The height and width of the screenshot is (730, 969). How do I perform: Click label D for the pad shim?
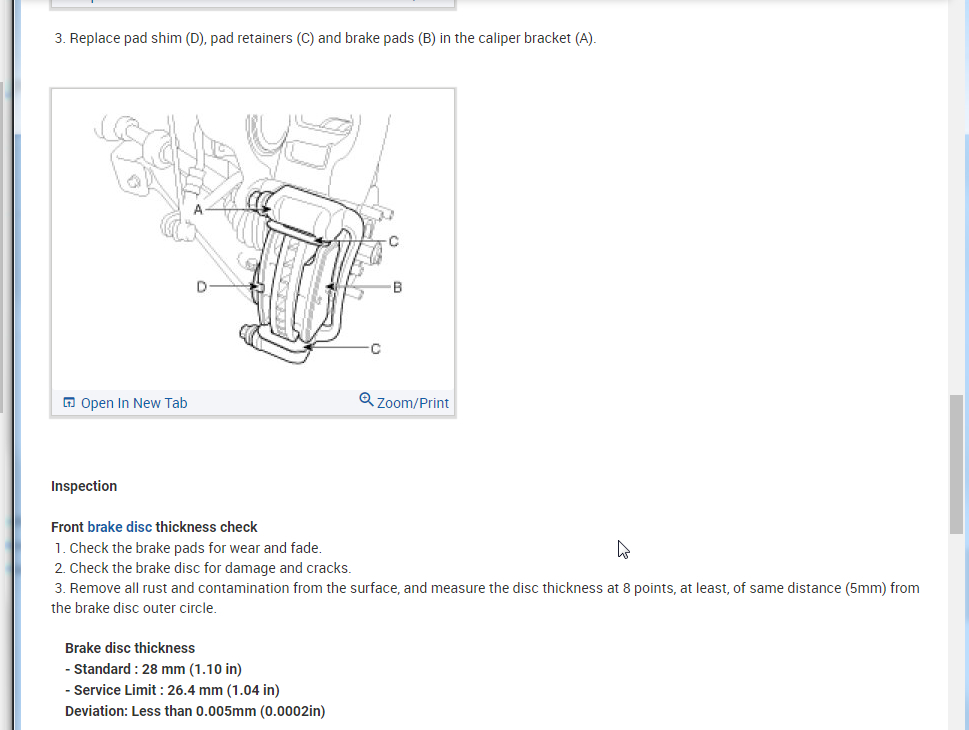tap(201, 287)
